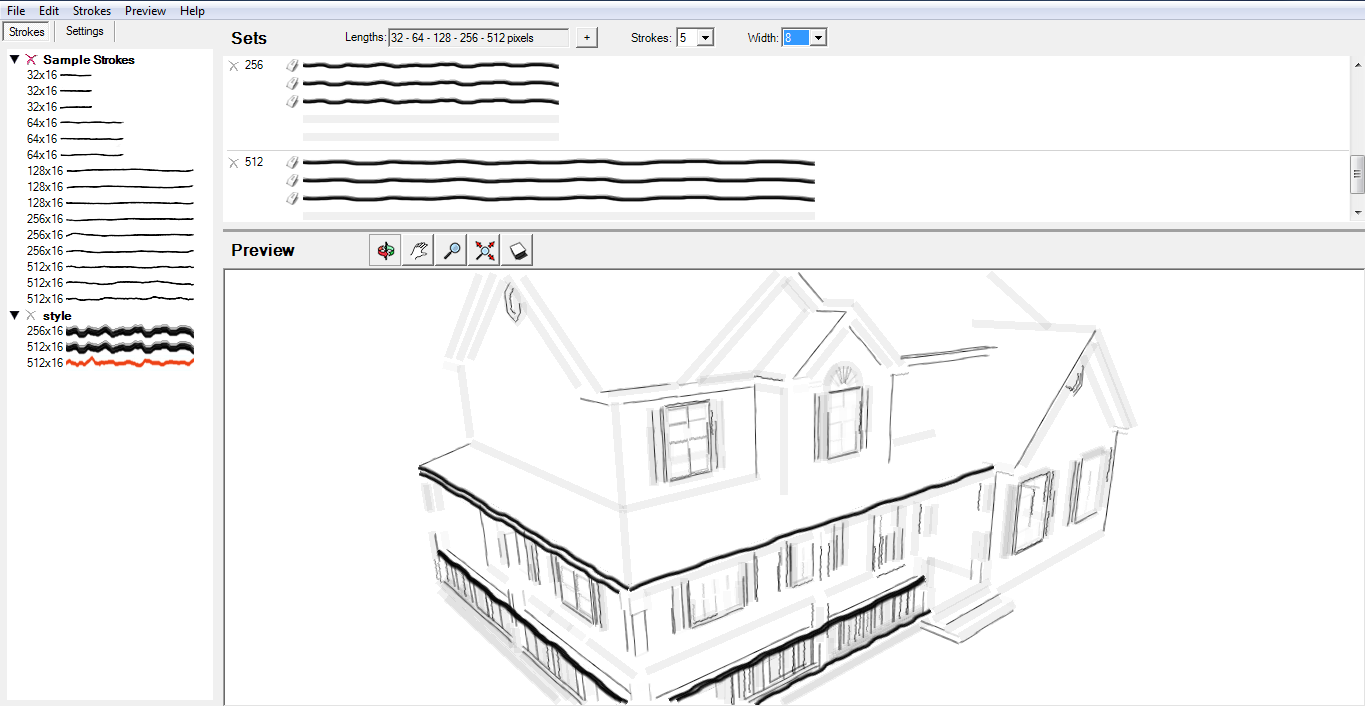Delete the 256 set using its X icon
This screenshot has height=706, width=1365.
tap(234, 65)
